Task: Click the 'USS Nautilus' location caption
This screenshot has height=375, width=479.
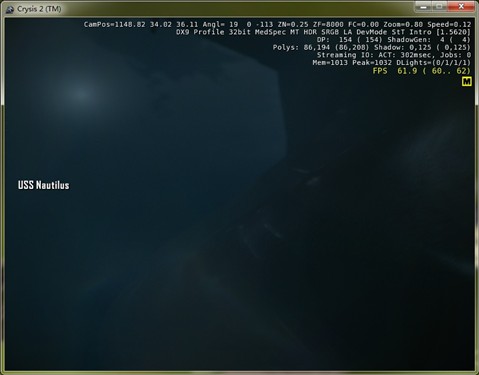Action: click(x=44, y=185)
